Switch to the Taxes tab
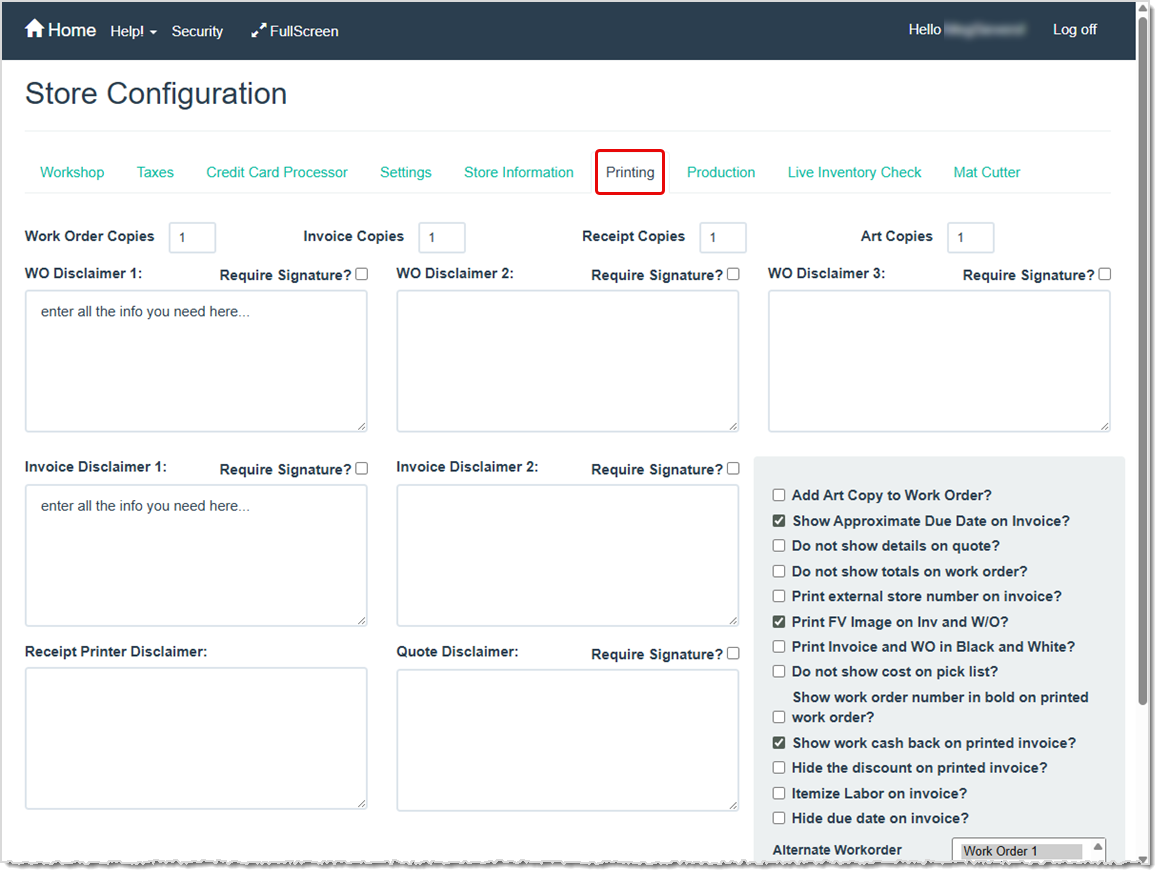1160x877 pixels. point(155,172)
